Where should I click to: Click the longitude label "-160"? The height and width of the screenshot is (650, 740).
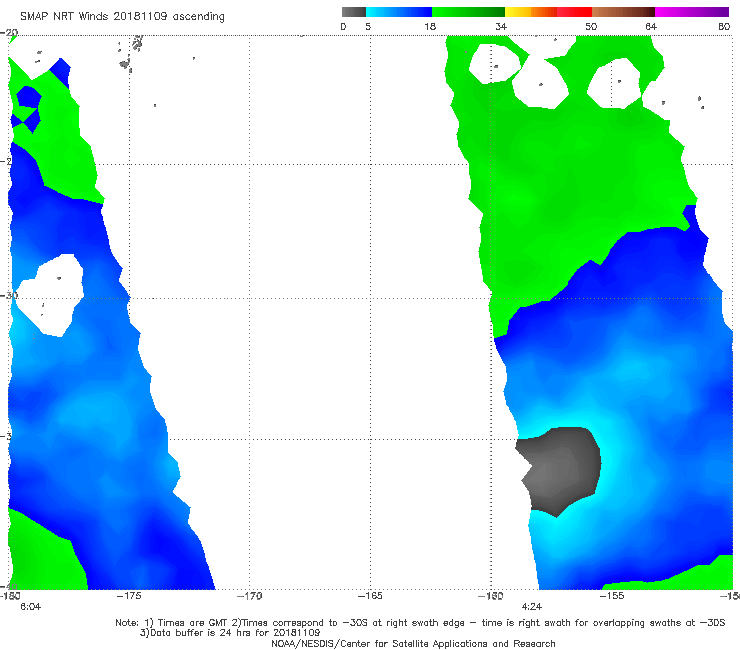(x=491, y=596)
